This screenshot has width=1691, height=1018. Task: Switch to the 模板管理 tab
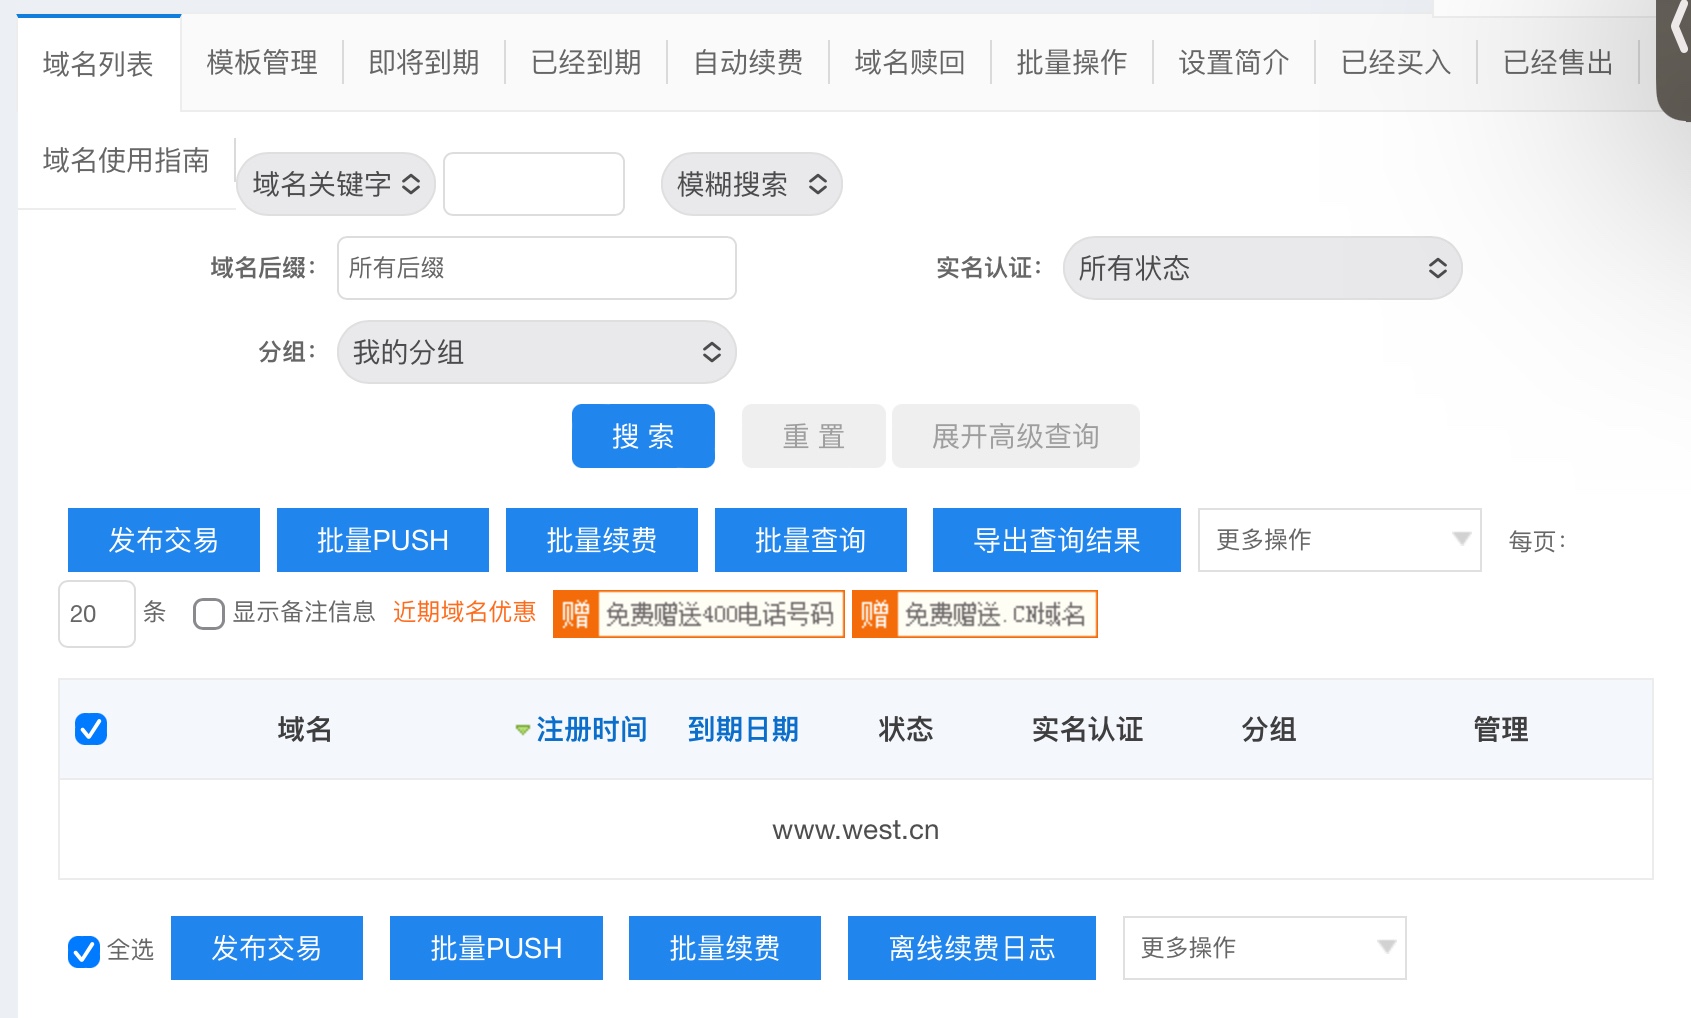click(262, 63)
